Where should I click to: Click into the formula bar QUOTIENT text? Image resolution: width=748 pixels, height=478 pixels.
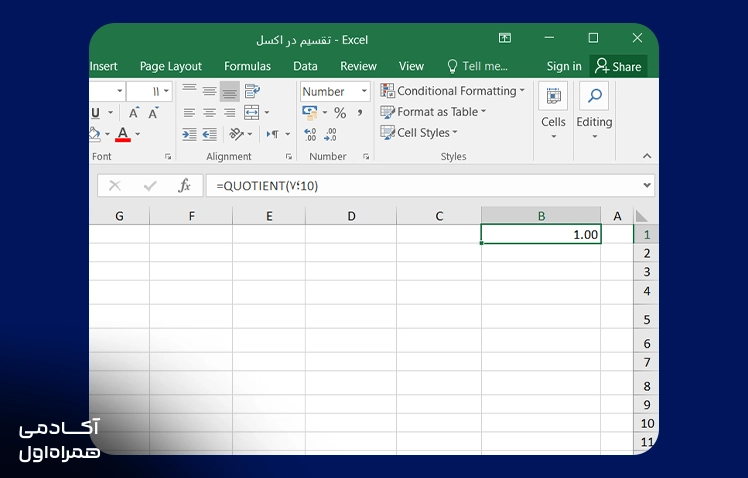click(267, 186)
